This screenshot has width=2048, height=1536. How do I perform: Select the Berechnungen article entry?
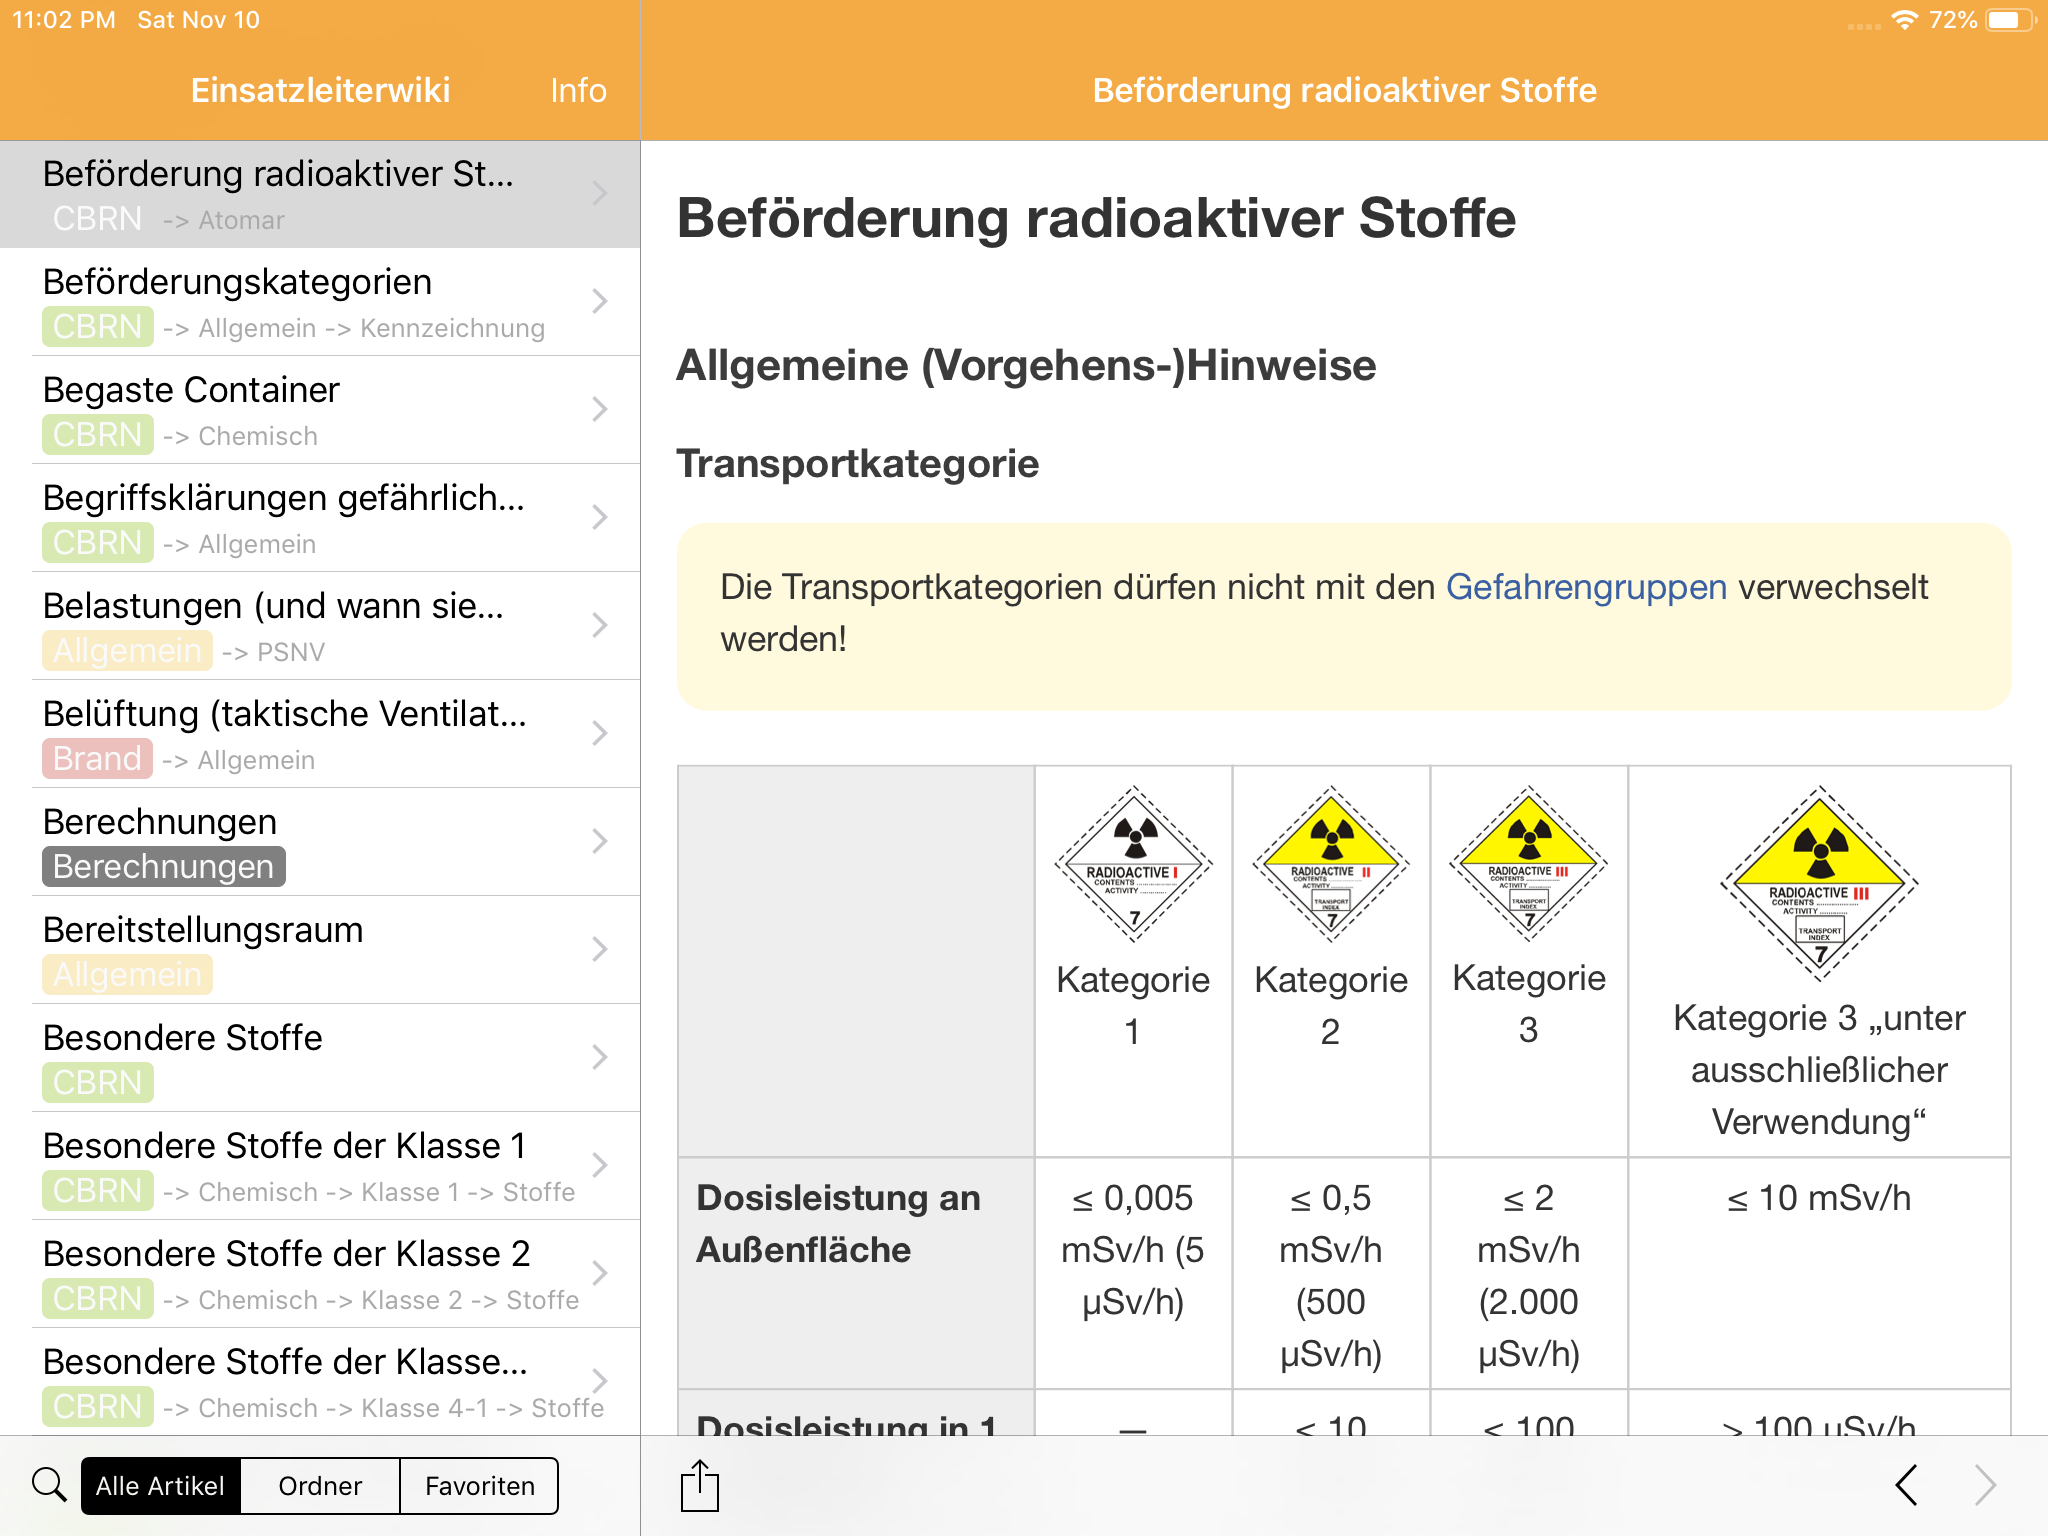click(300, 841)
